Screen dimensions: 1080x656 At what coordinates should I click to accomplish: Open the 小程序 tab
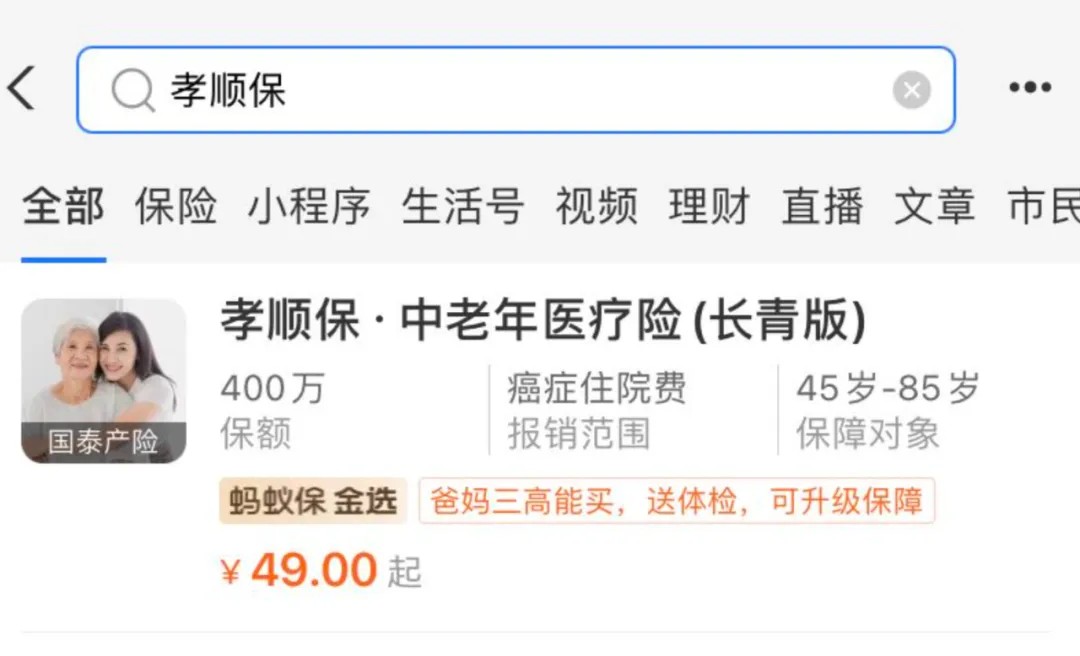pos(309,206)
